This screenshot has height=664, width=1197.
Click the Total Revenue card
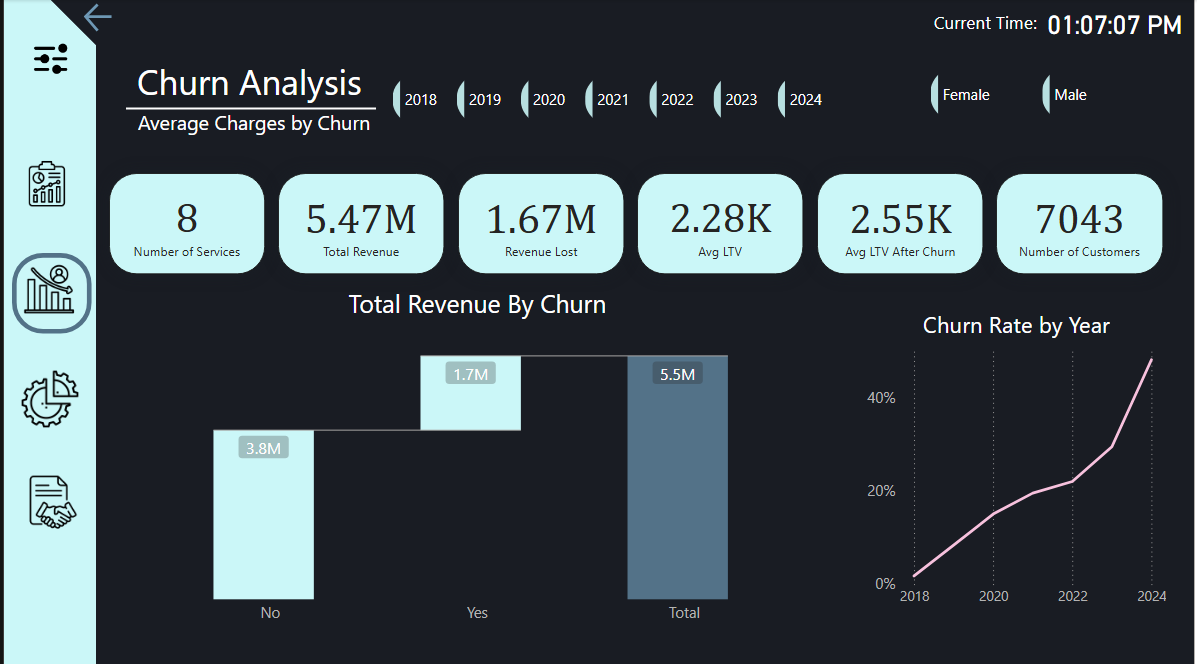(x=361, y=223)
